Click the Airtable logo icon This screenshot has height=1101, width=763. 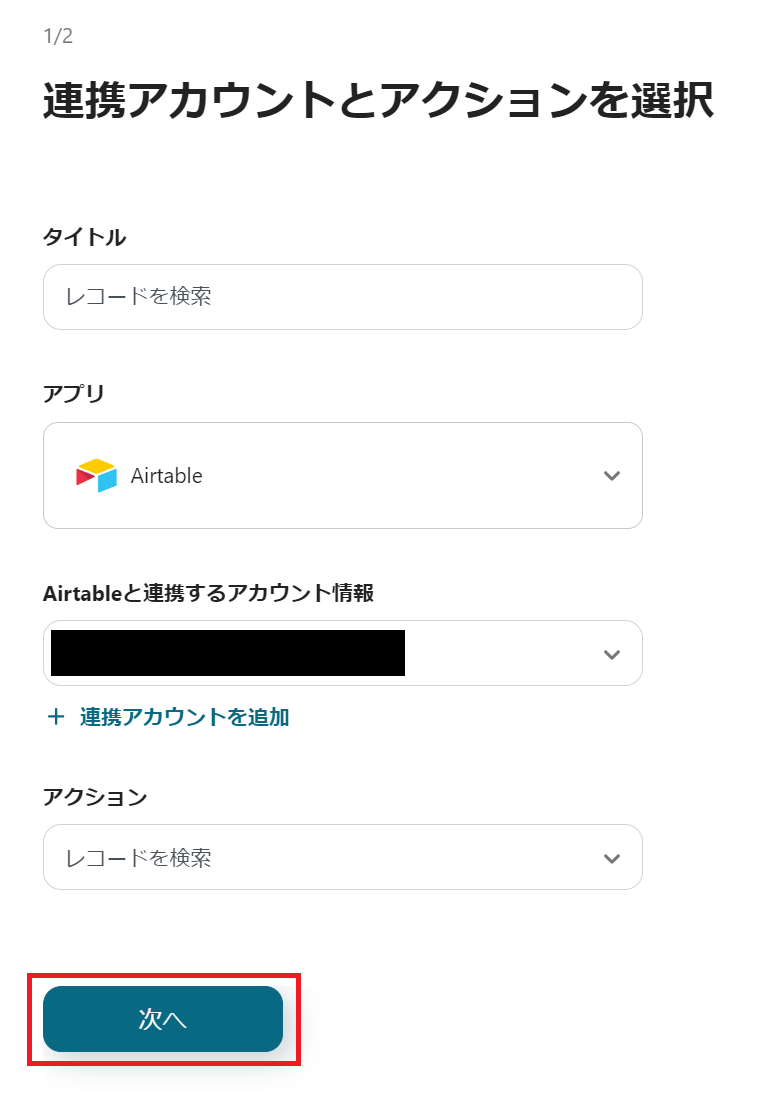coord(96,475)
